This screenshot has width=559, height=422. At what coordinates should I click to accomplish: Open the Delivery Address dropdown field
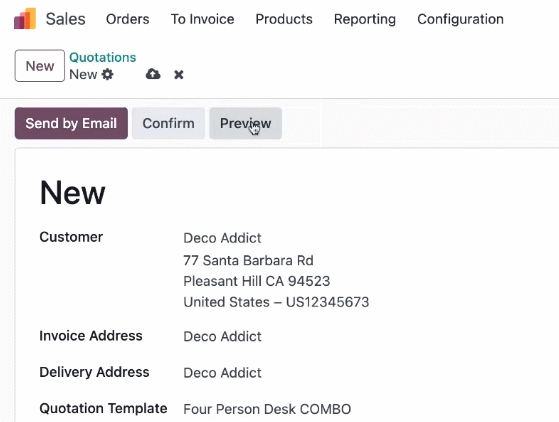pos(222,373)
